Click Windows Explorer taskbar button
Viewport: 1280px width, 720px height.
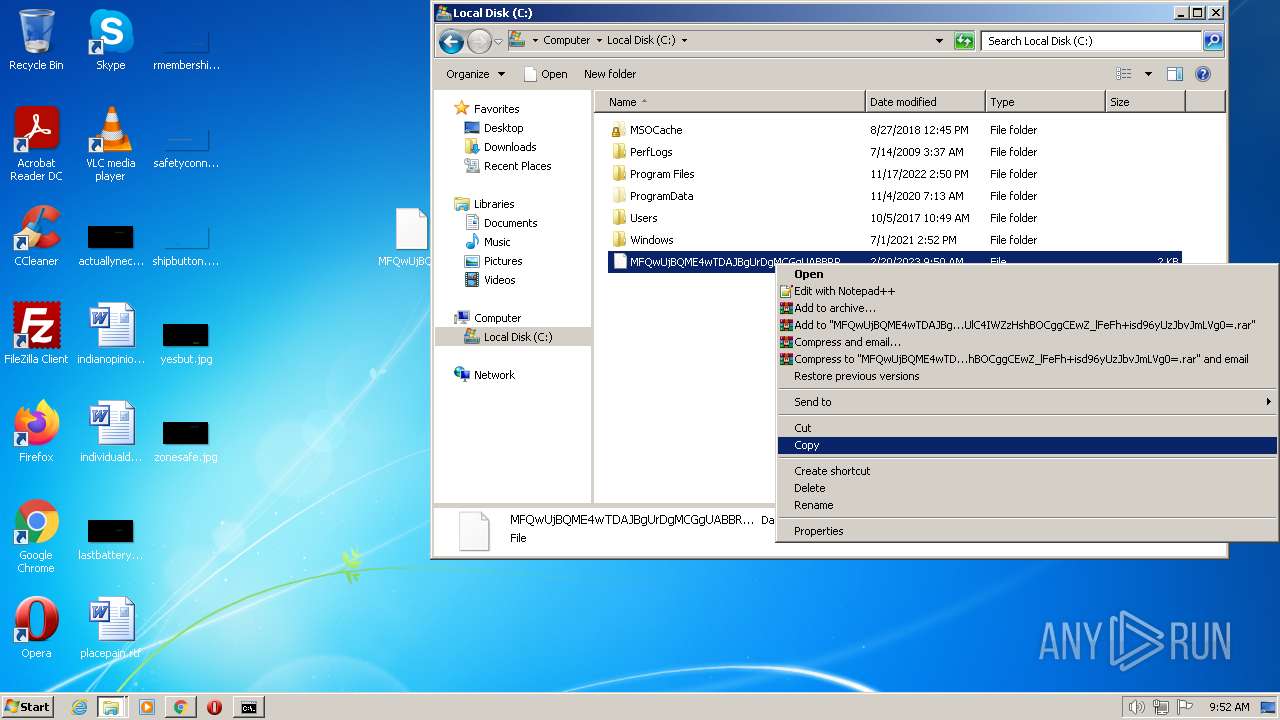[111, 707]
